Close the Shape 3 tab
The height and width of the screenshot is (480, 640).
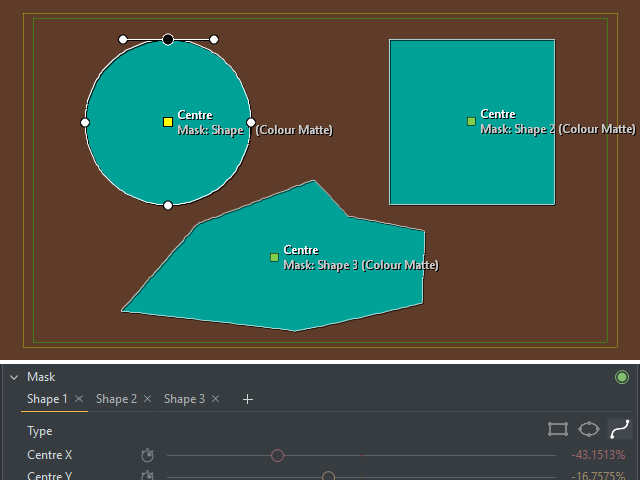(216, 398)
